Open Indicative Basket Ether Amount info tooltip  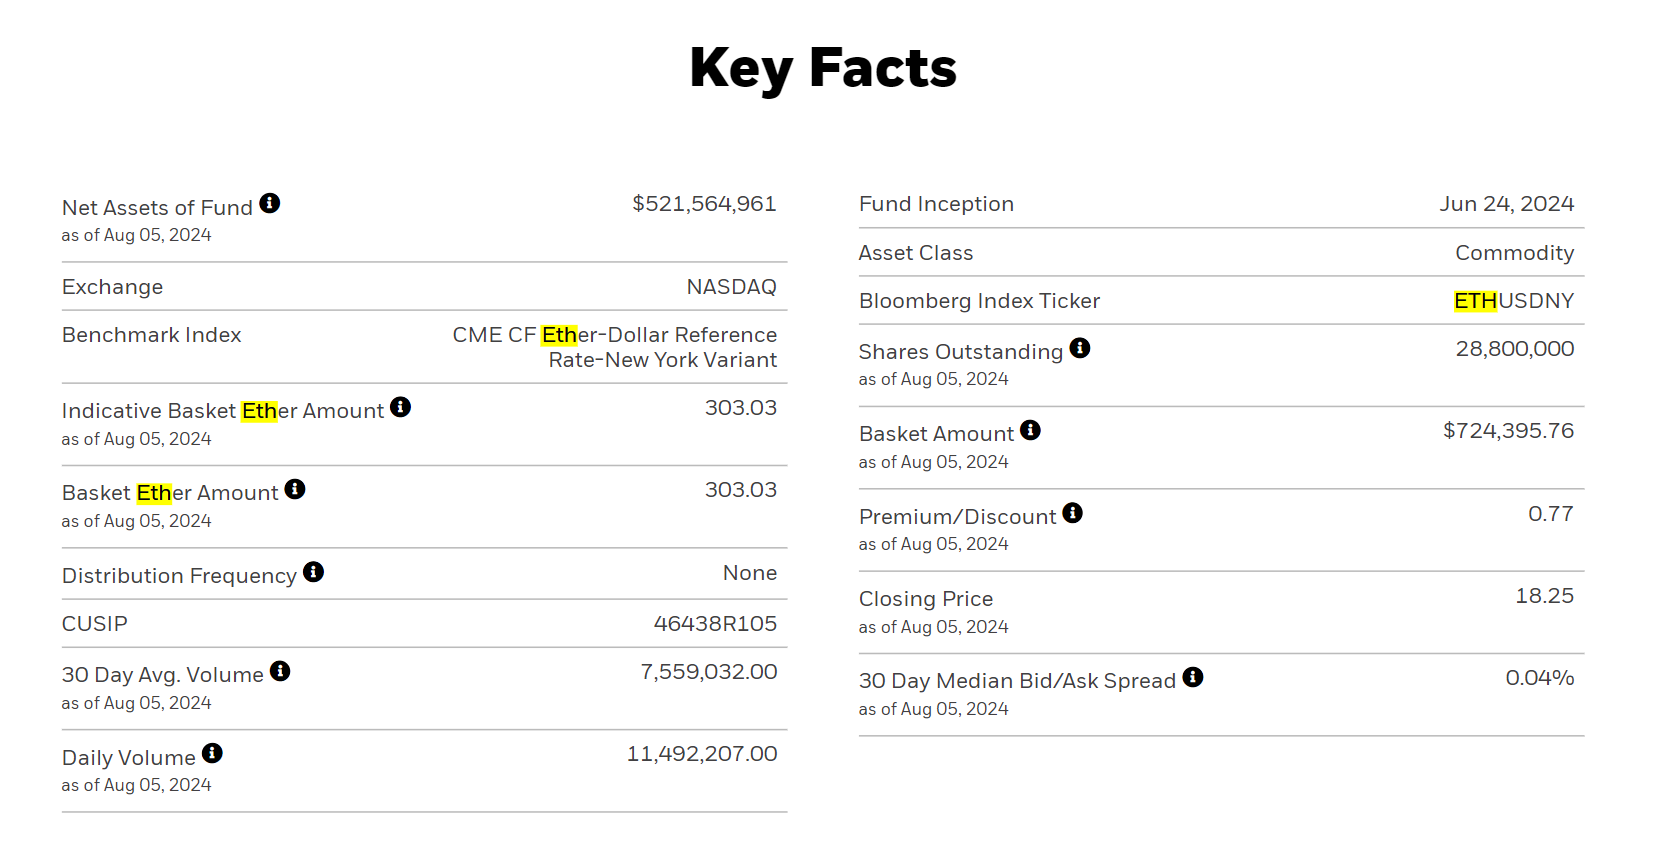400,407
